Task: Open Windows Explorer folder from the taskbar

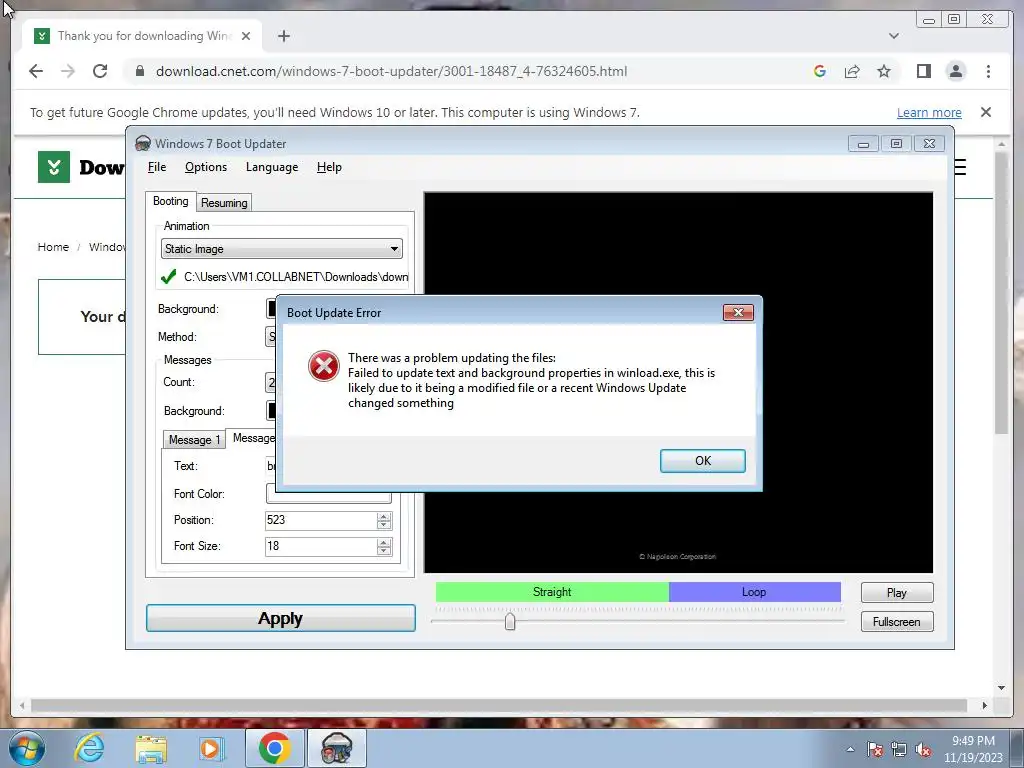Action: pos(151,748)
